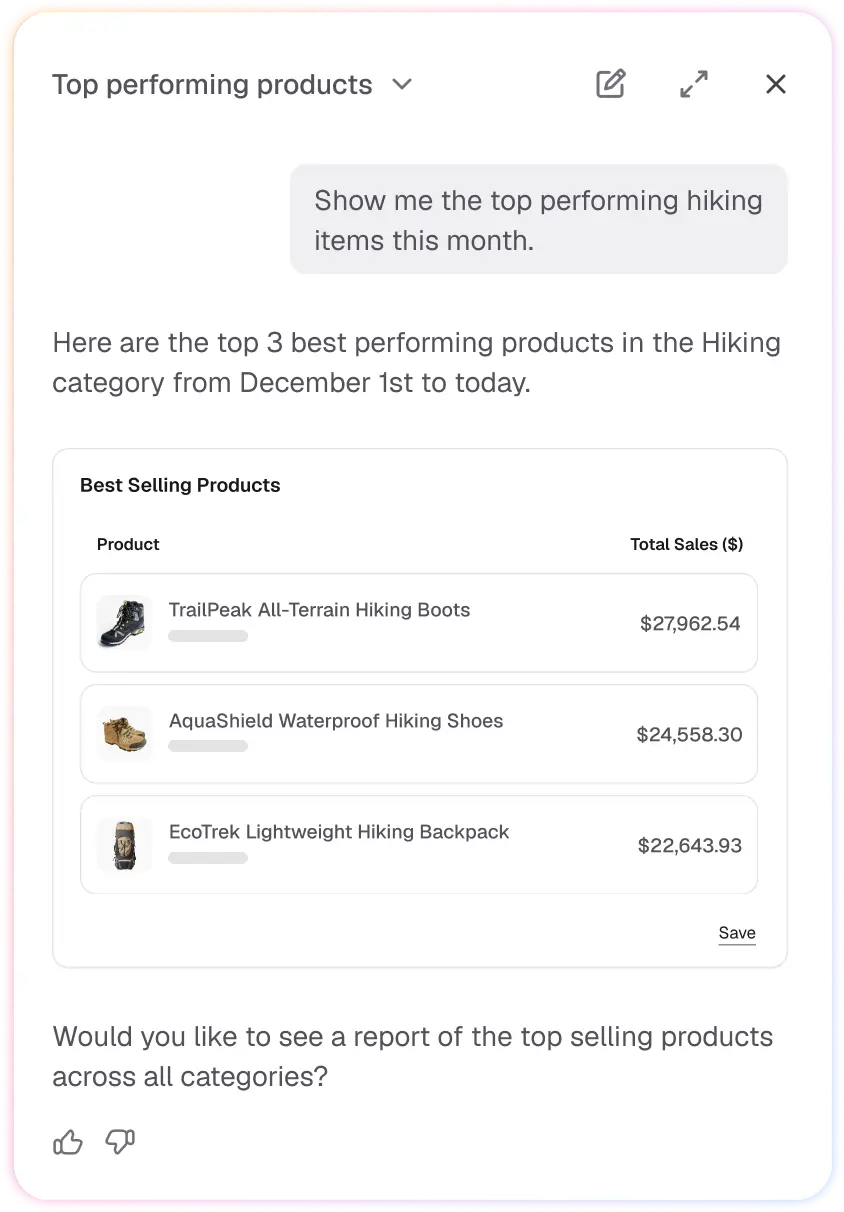
Task: Open the Top performing products dropdown
Action: [x=401, y=84]
